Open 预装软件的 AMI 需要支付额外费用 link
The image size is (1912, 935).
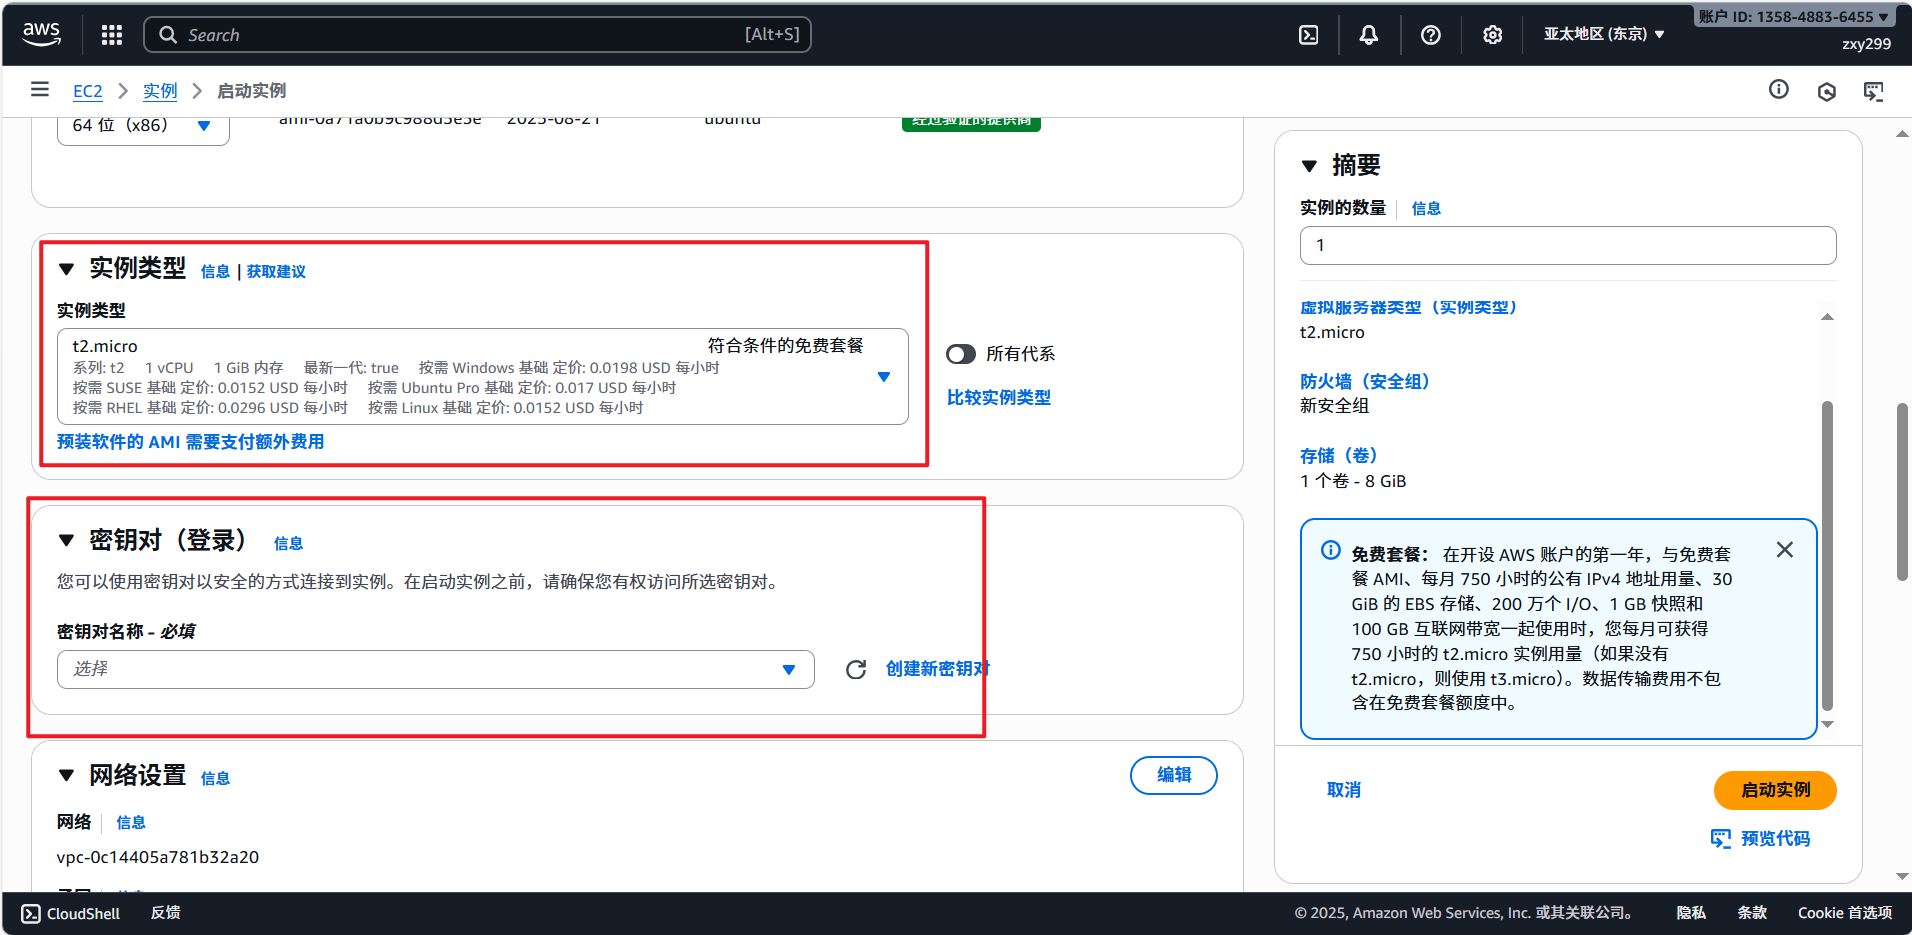pos(190,441)
